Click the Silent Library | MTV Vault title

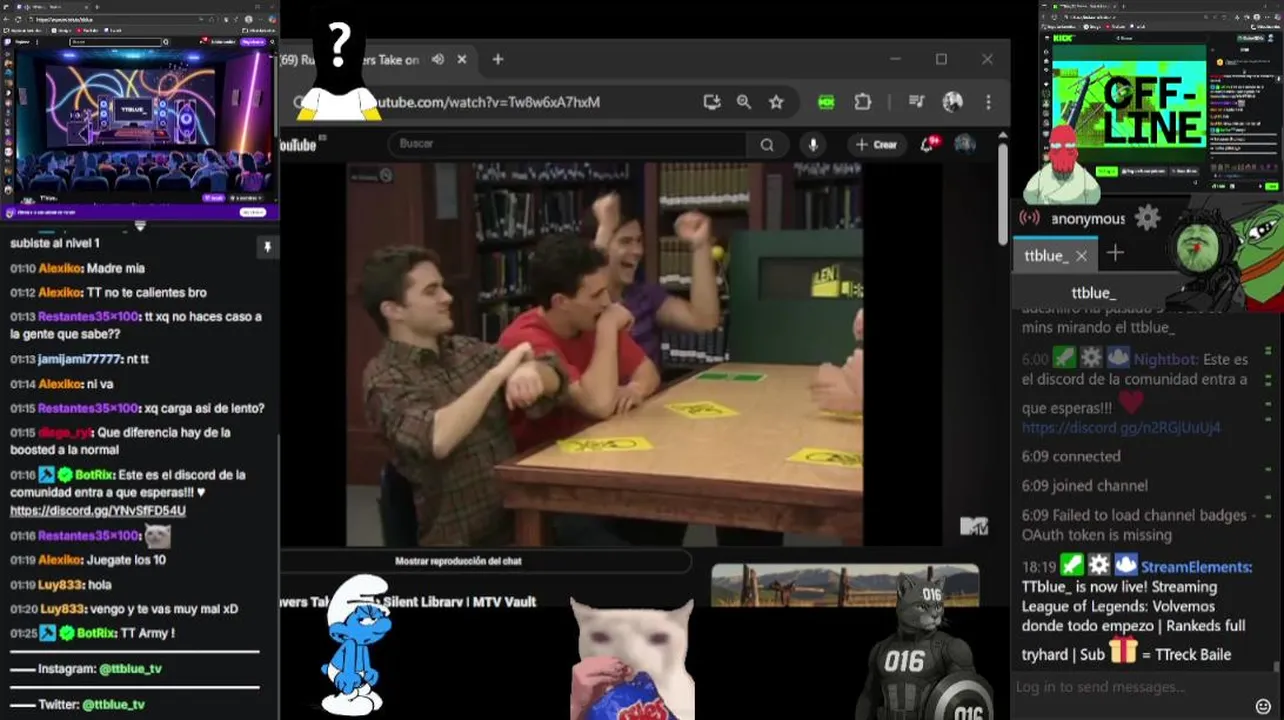click(410, 602)
